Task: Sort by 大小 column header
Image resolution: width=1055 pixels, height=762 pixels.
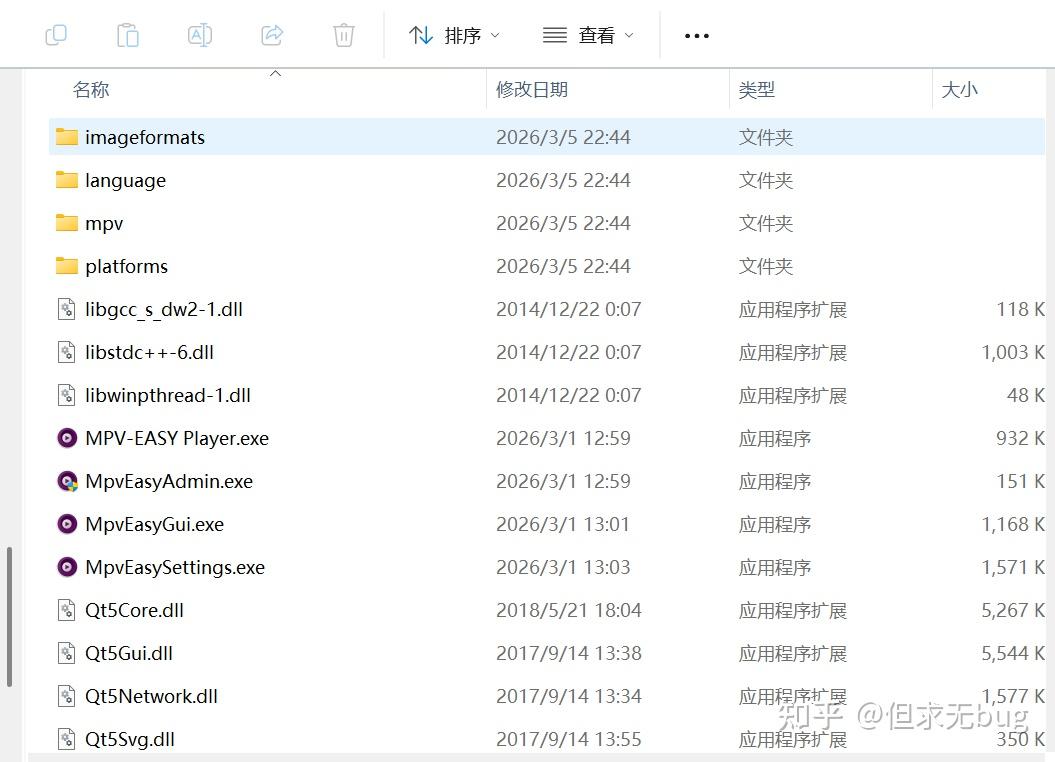Action: point(959,89)
